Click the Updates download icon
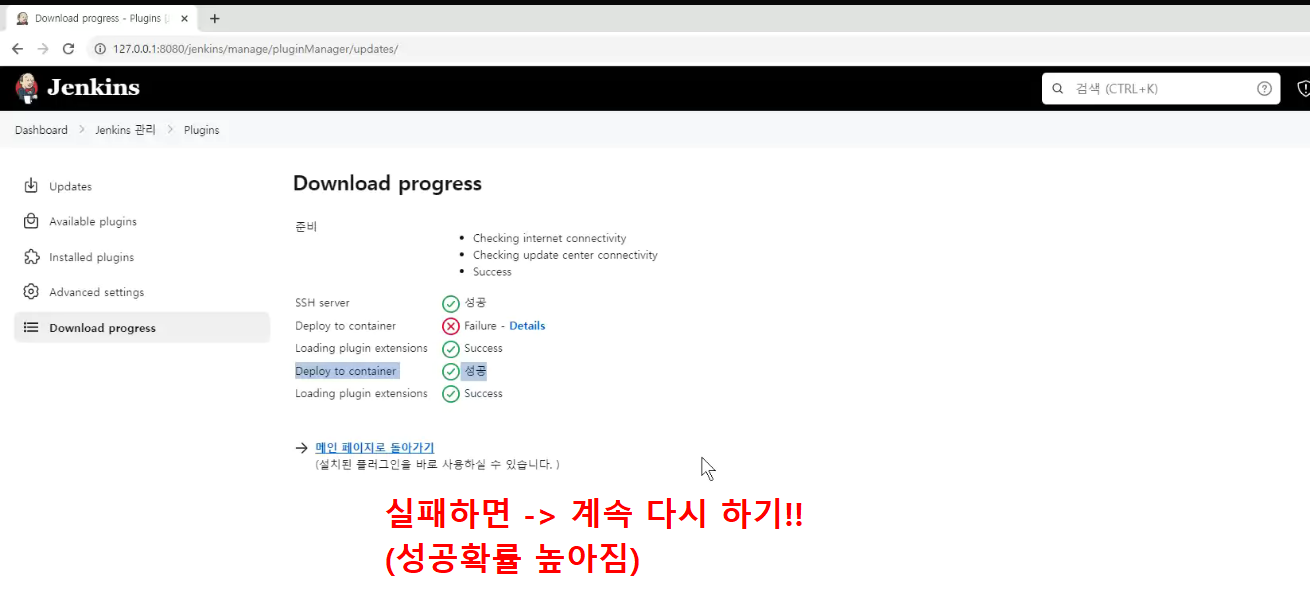Image resolution: width=1310 pixels, height=616 pixels. [31, 186]
